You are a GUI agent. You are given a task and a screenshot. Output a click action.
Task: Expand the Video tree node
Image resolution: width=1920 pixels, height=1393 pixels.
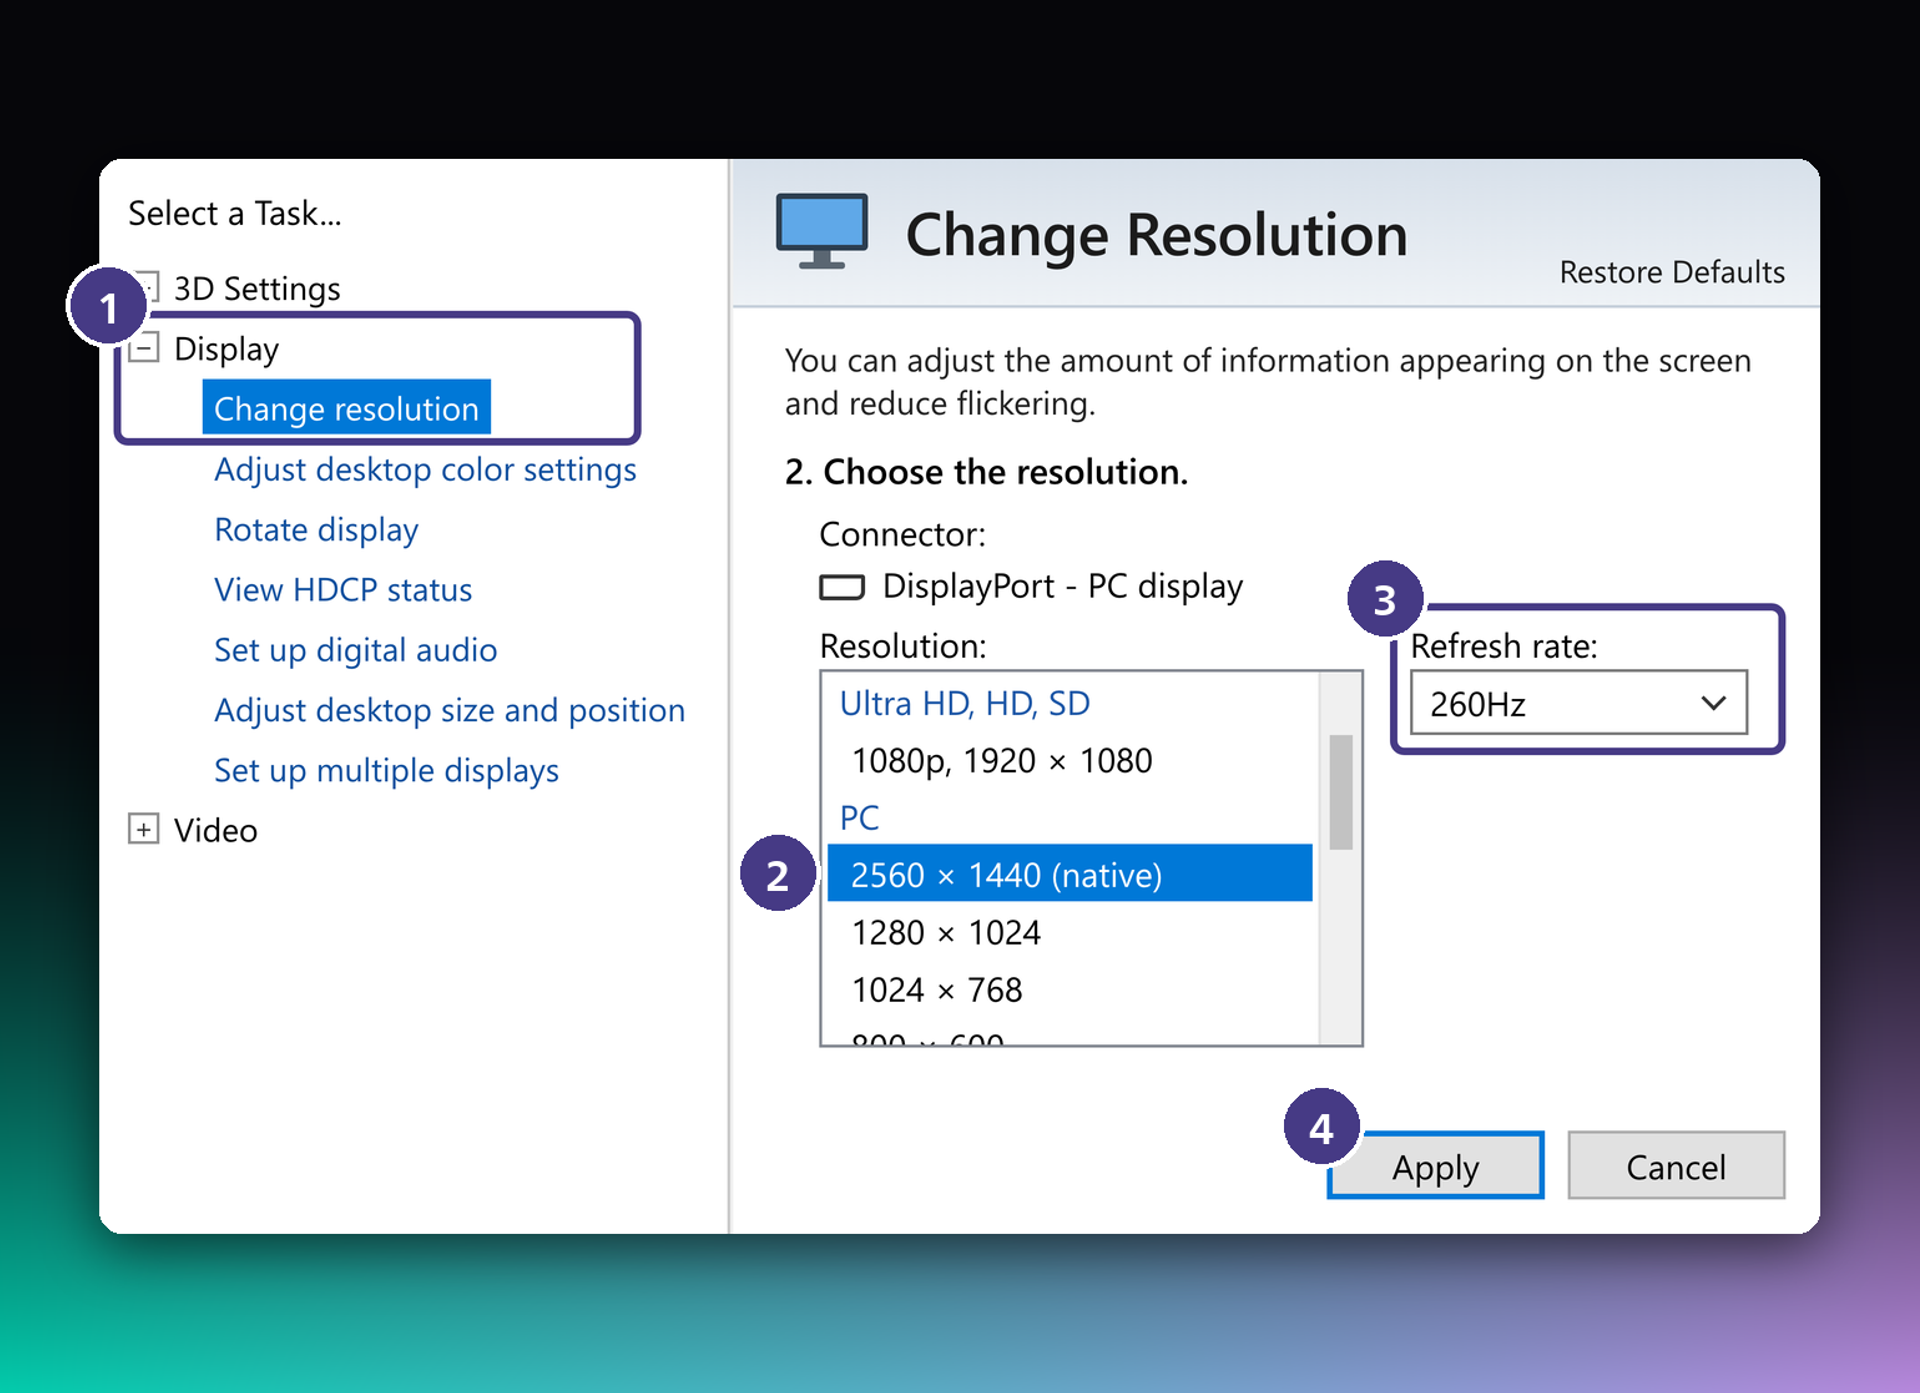tap(144, 829)
